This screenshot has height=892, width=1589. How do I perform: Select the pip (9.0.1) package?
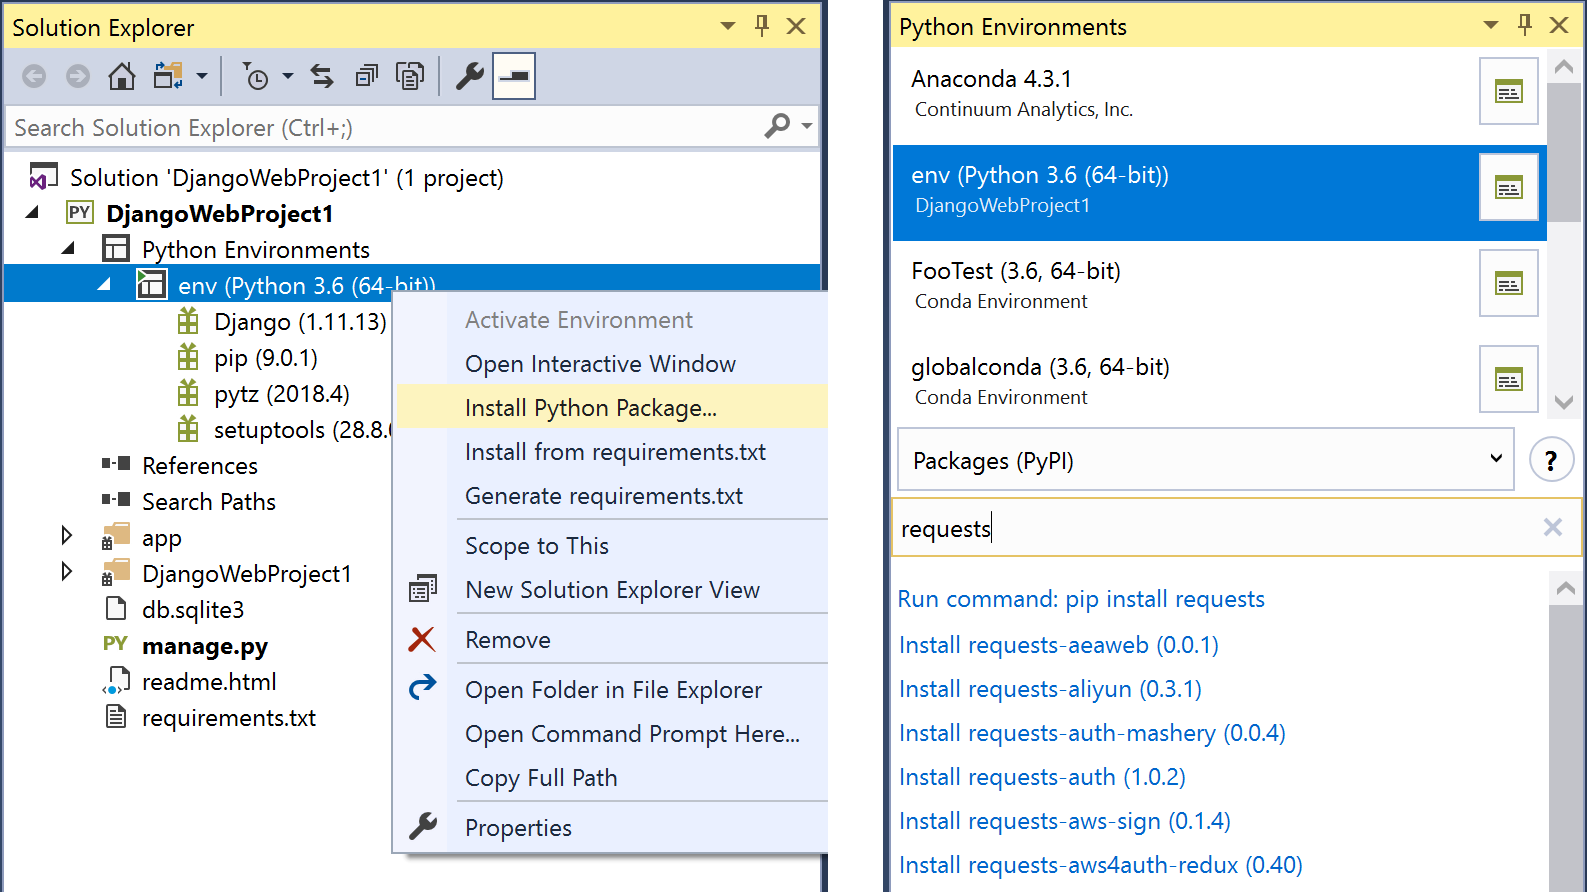tap(266, 358)
